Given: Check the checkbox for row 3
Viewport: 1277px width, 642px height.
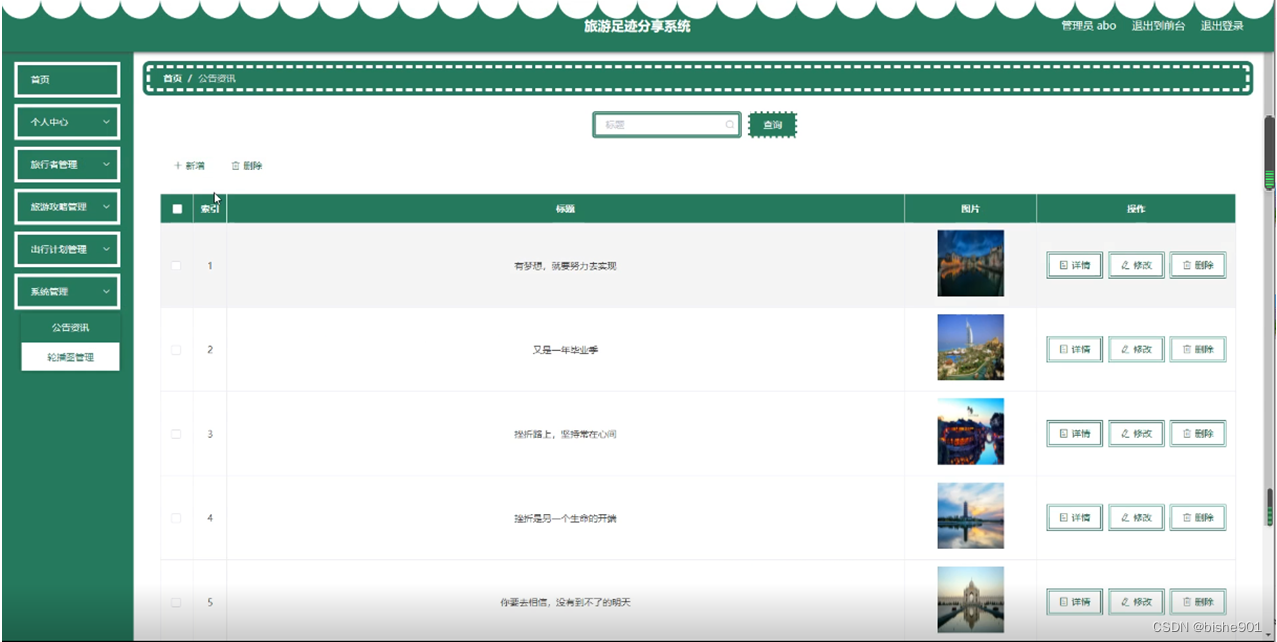Looking at the screenshot, I should (177, 433).
